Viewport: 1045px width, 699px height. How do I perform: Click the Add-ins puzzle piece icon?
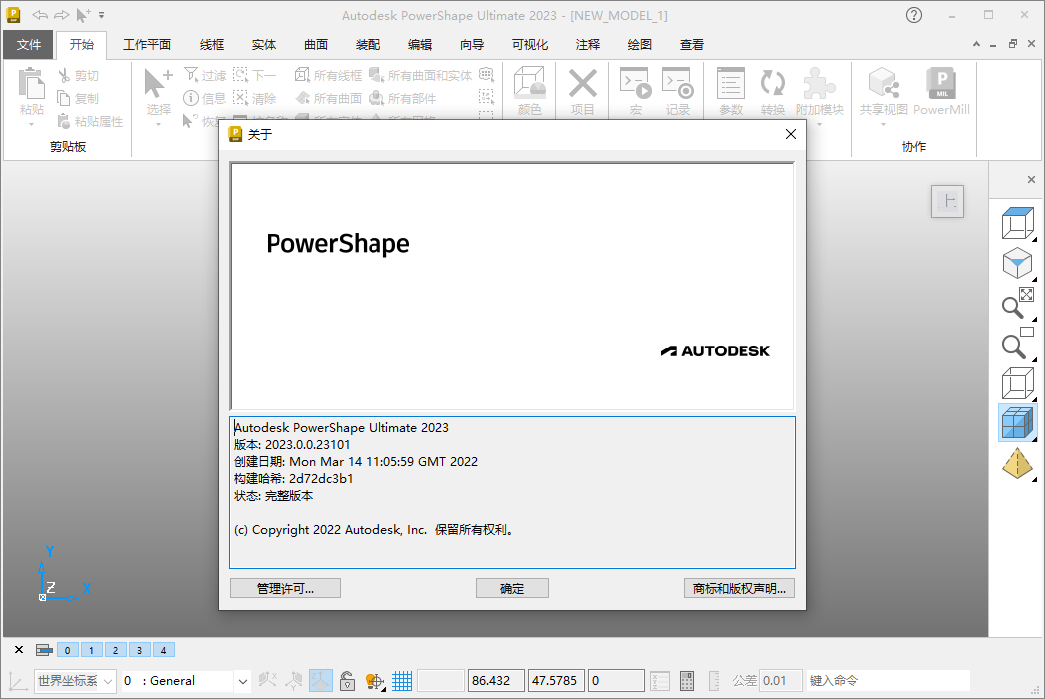(819, 83)
